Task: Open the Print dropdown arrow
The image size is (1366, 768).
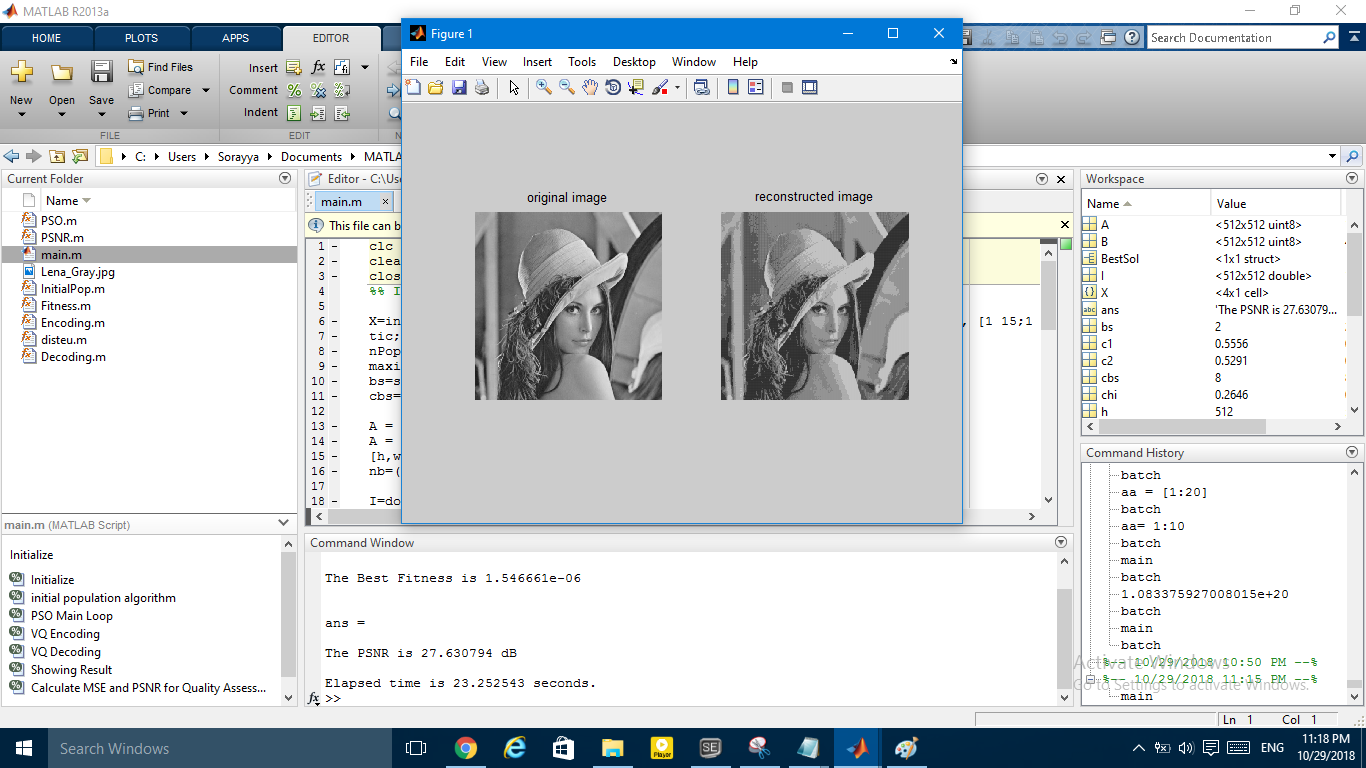Action: [184, 113]
